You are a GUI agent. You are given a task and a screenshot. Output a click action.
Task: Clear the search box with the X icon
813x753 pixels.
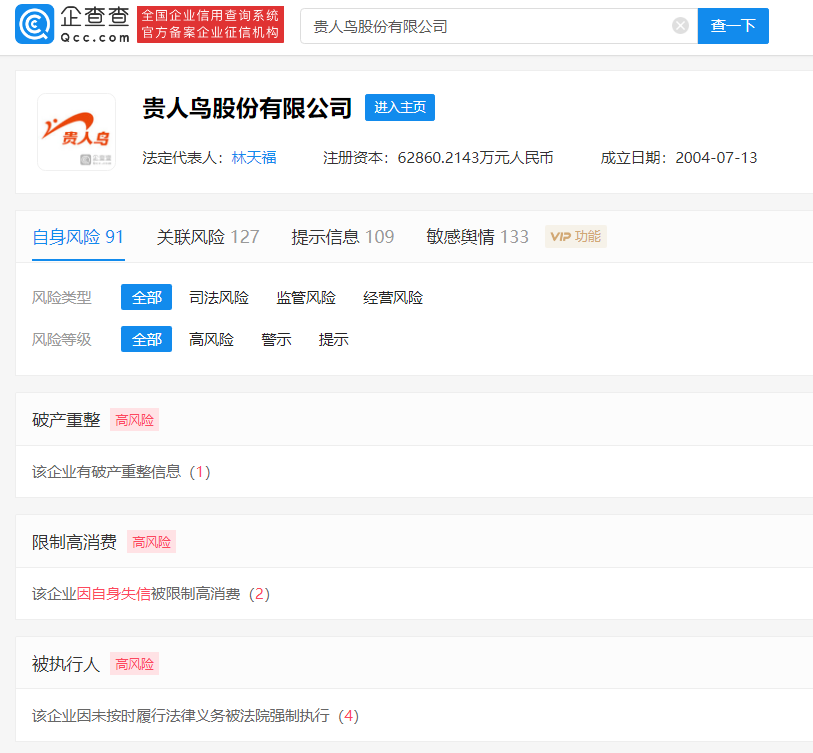680,25
